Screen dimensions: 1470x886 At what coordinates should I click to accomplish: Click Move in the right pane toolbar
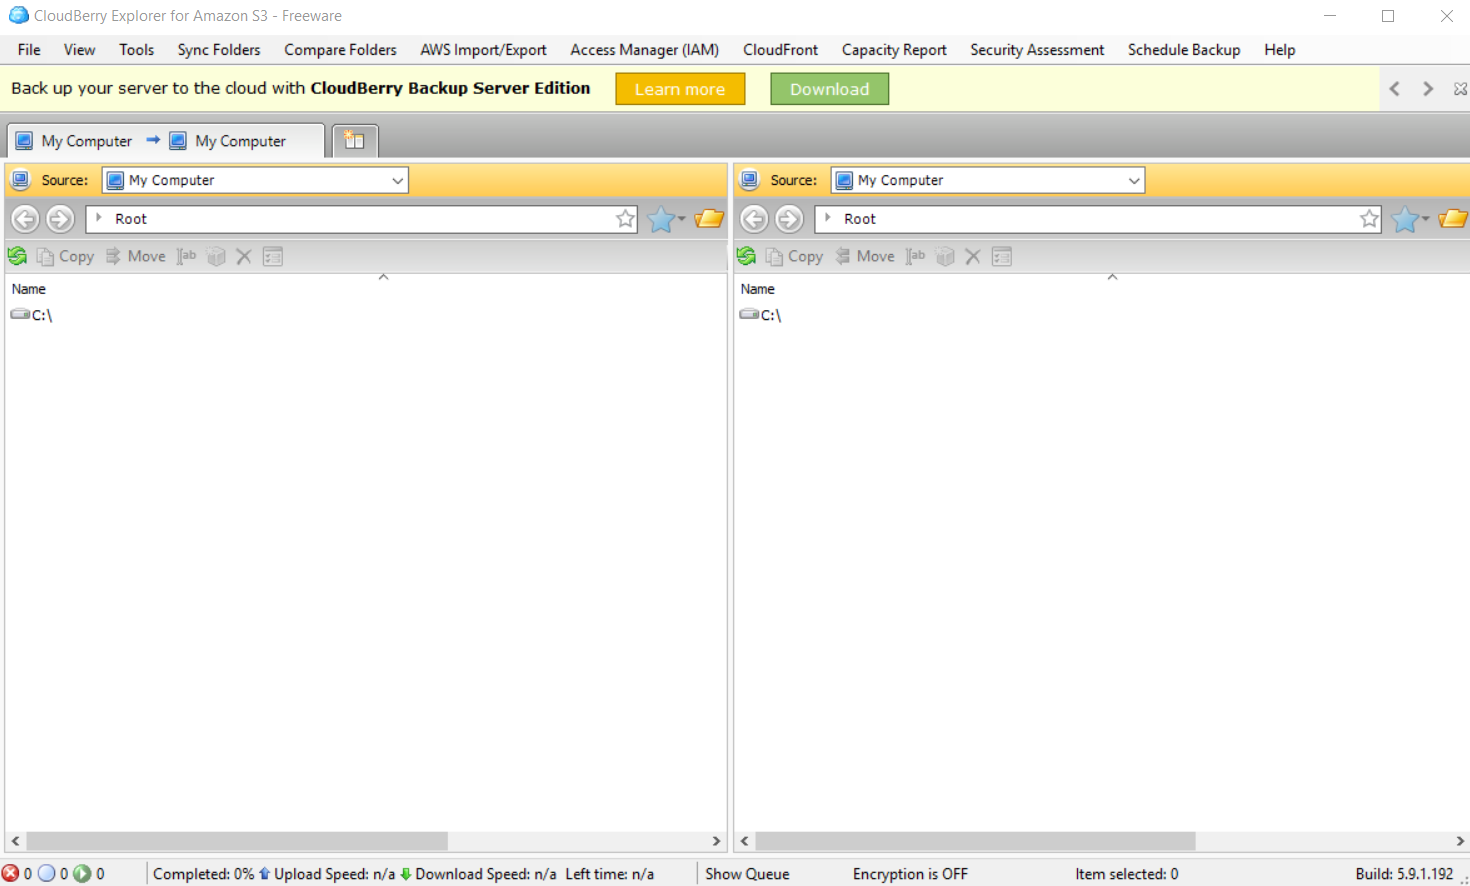(x=865, y=256)
